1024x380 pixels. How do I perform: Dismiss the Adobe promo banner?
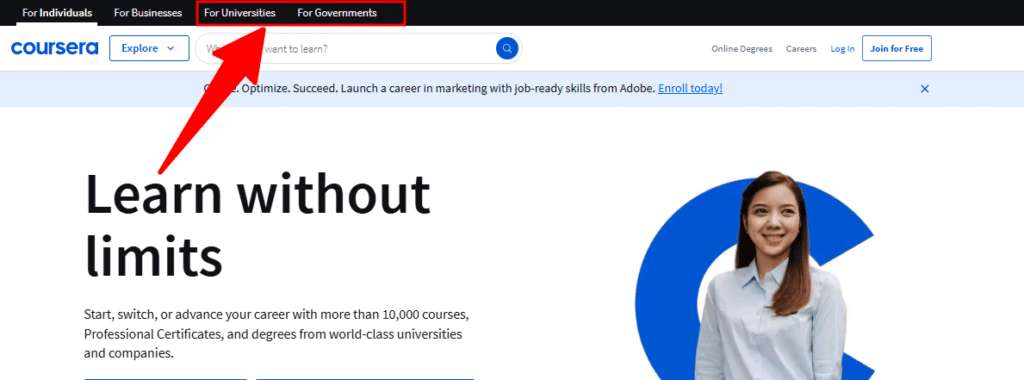point(925,89)
